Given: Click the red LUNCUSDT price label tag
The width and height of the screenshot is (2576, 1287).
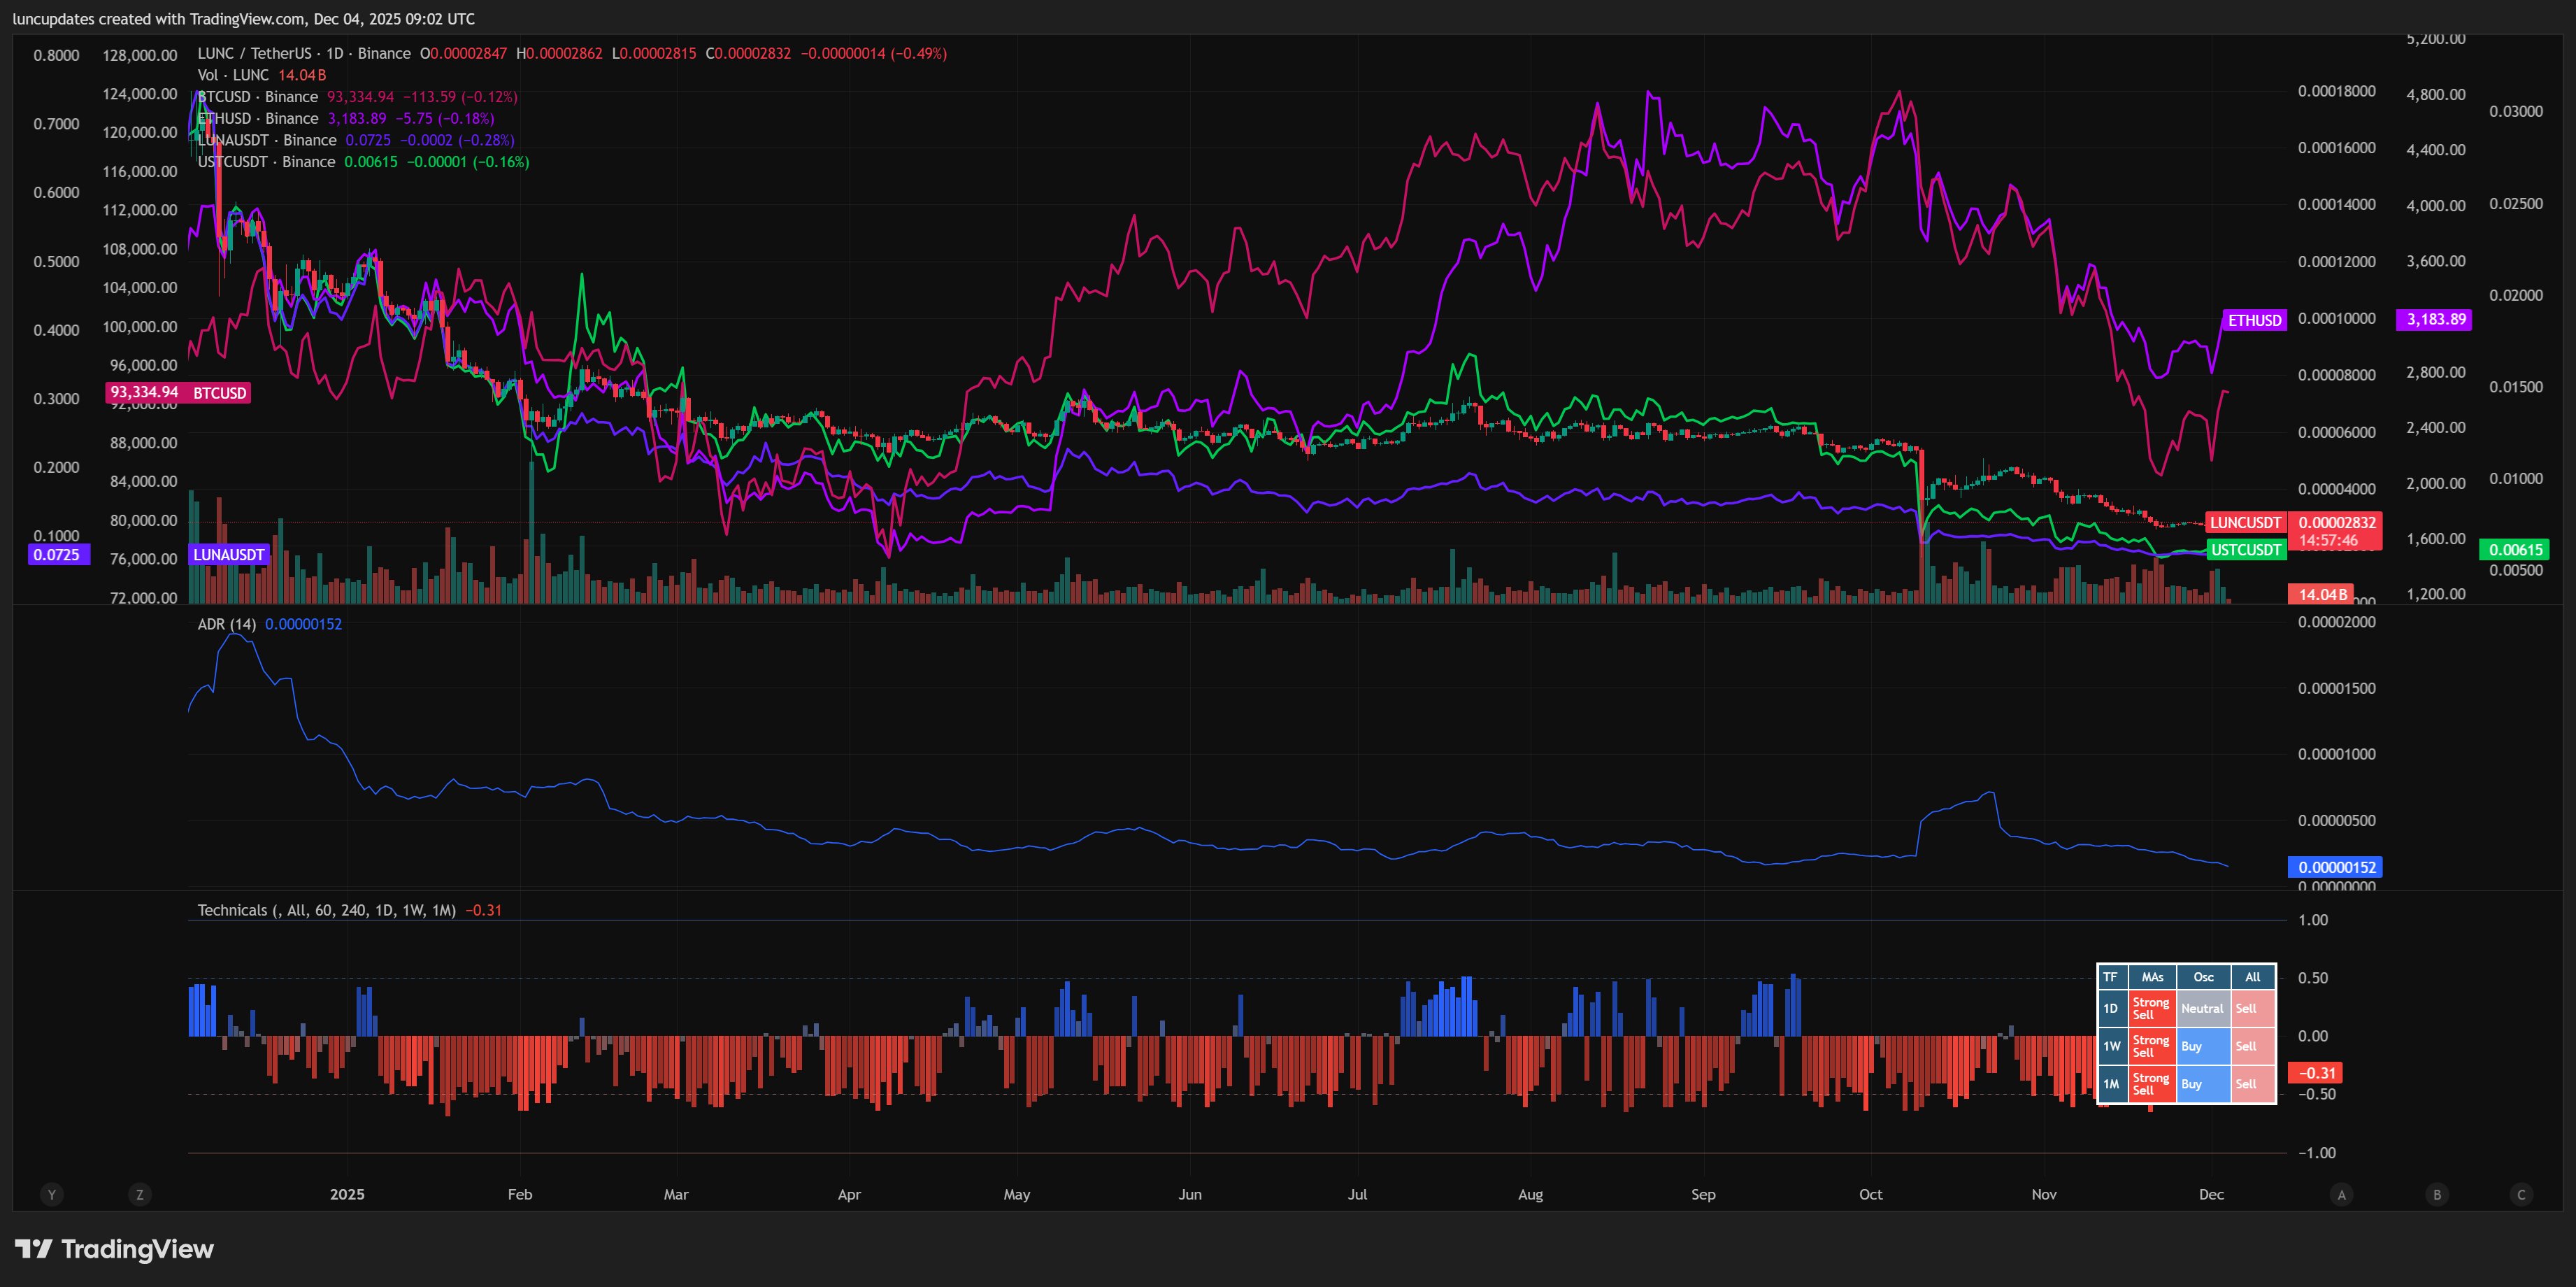Looking at the screenshot, I should click(2246, 523).
